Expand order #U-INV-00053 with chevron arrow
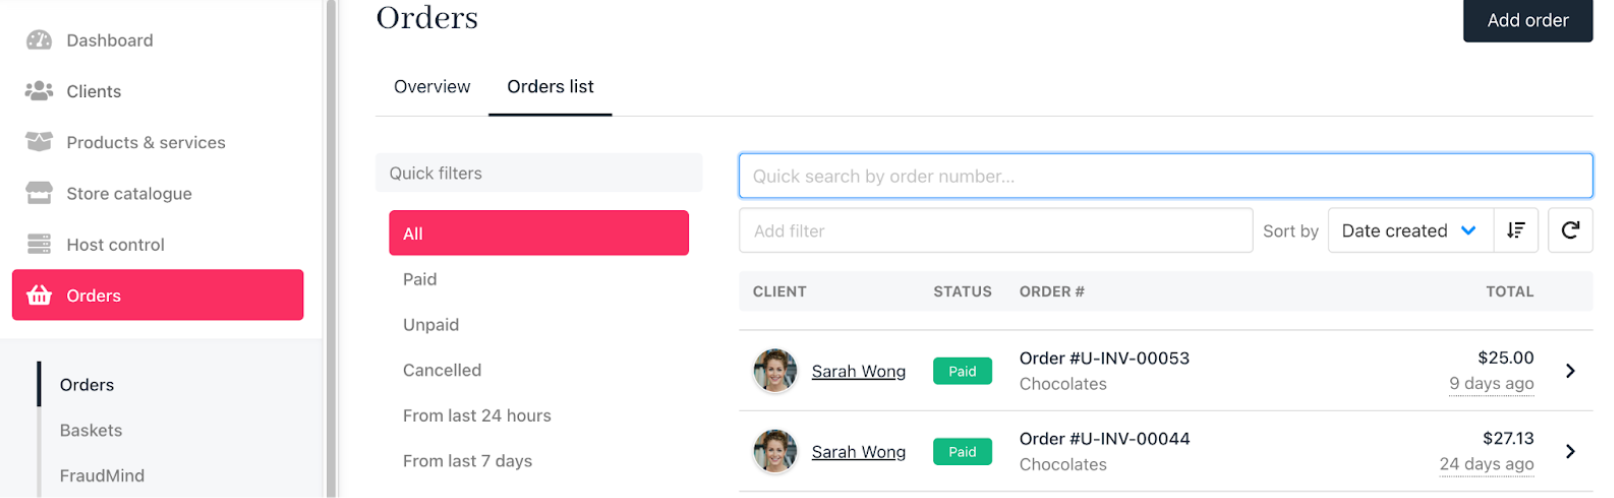Viewport: 1614px width, 498px height. pos(1570,371)
